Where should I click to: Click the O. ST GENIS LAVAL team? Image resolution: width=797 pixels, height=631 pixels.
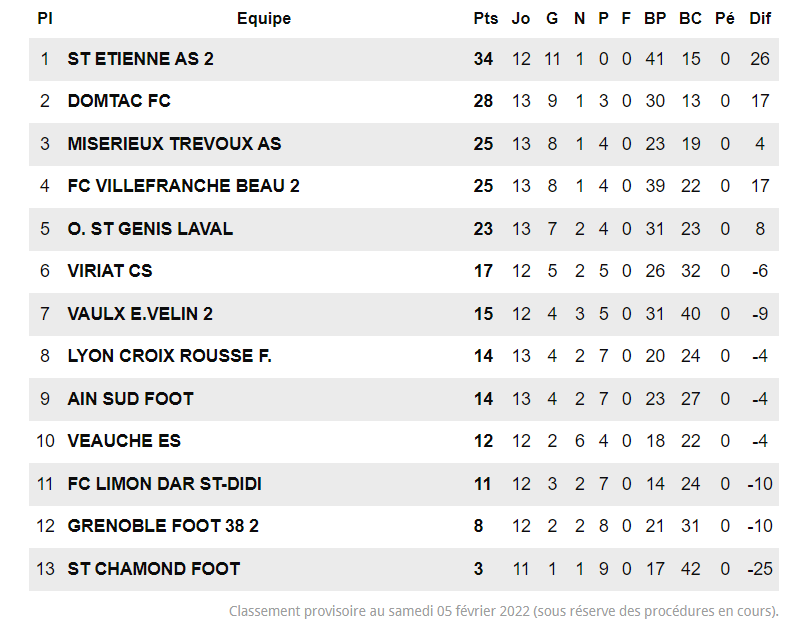click(x=150, y=229)
